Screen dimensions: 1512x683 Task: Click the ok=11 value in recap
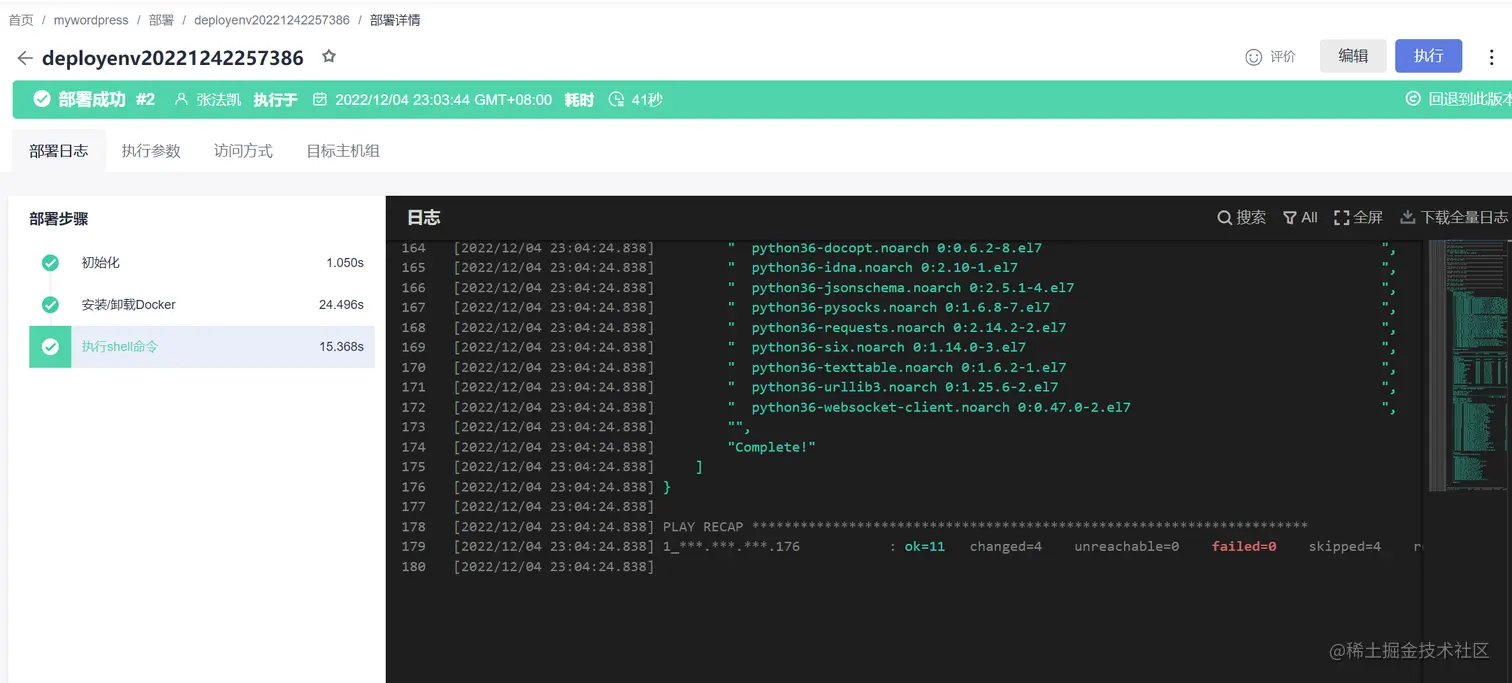pyautogui.click(x=924, y=547)
